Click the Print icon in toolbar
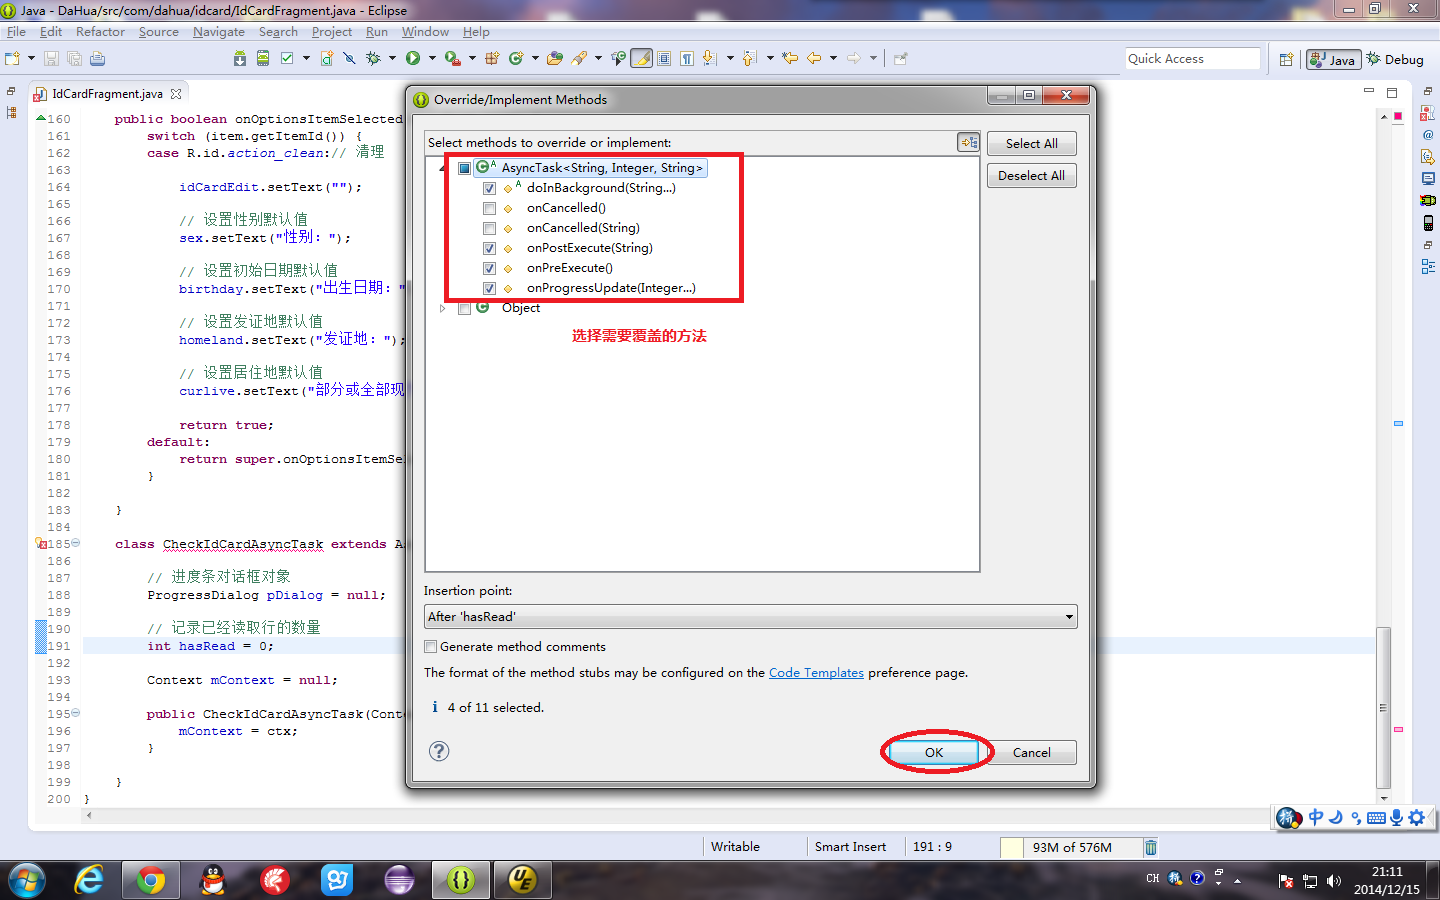This screenshot has width=1440, height=900. point(97,59)
